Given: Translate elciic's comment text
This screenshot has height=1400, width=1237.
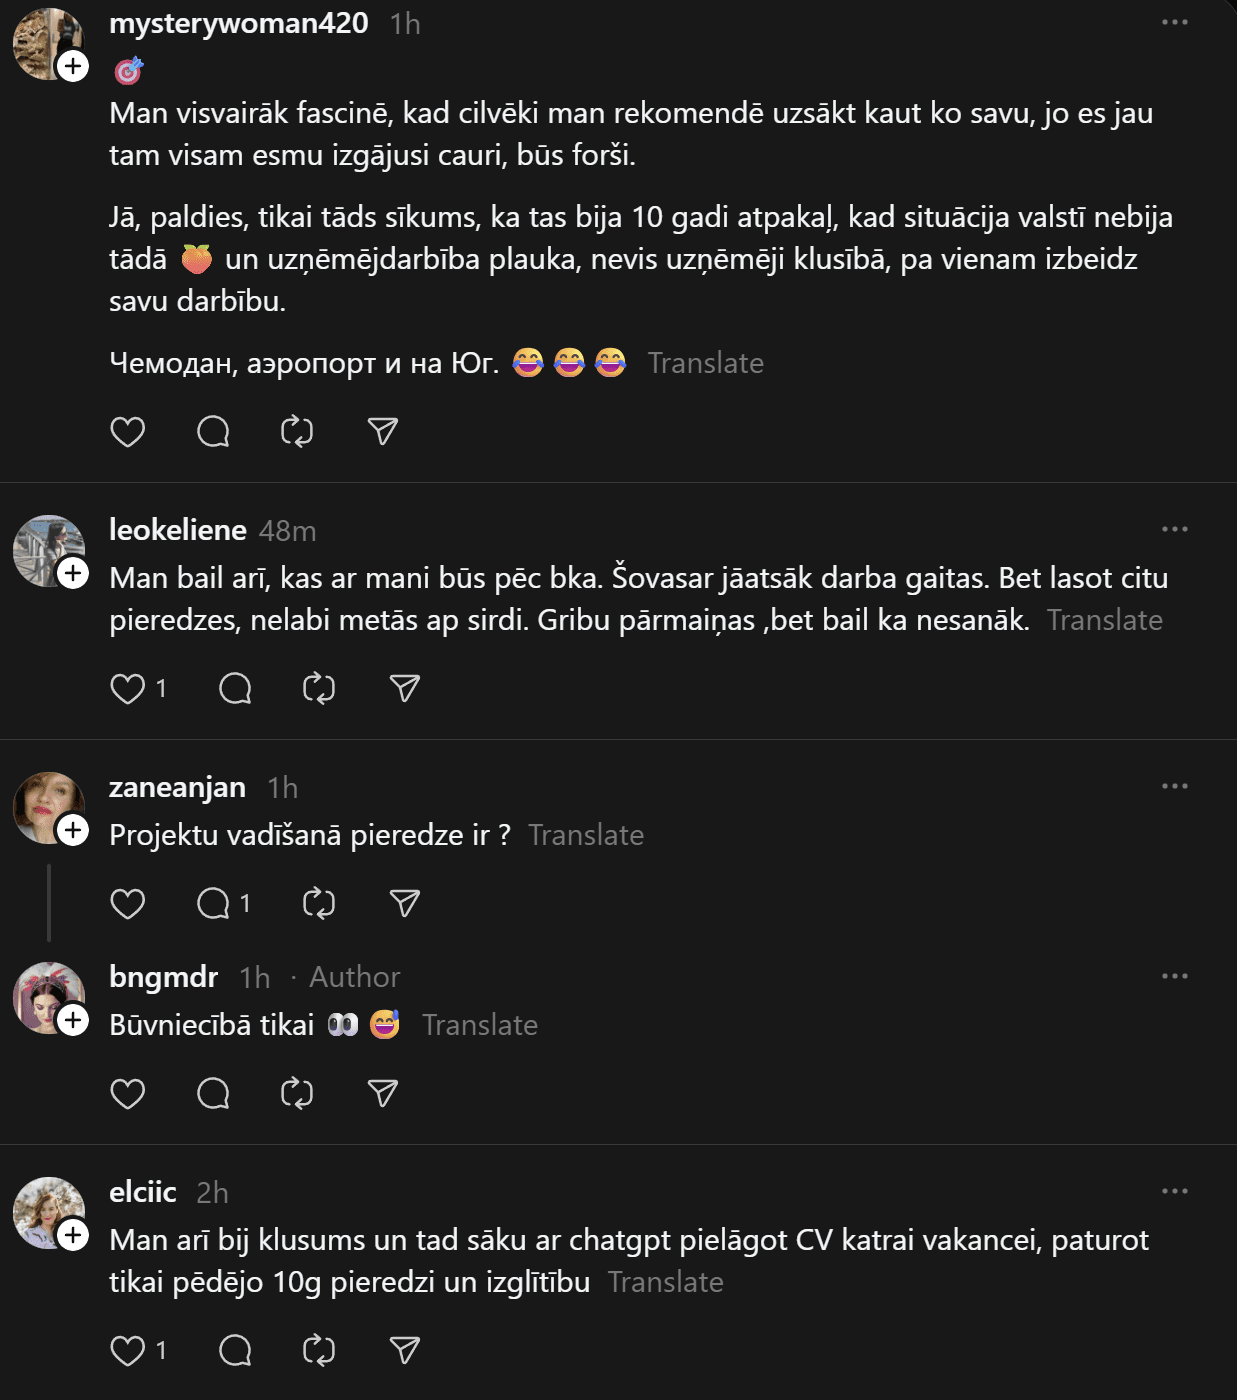Looking at the screenshot, I should (x=665, y=1282).
